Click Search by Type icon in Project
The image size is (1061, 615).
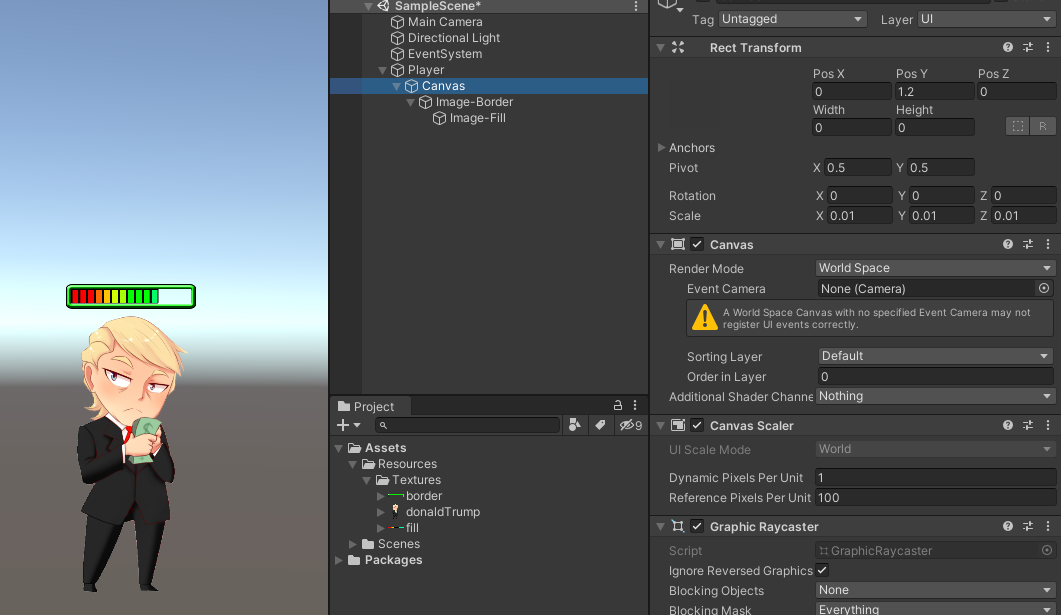tap(574, 425)
